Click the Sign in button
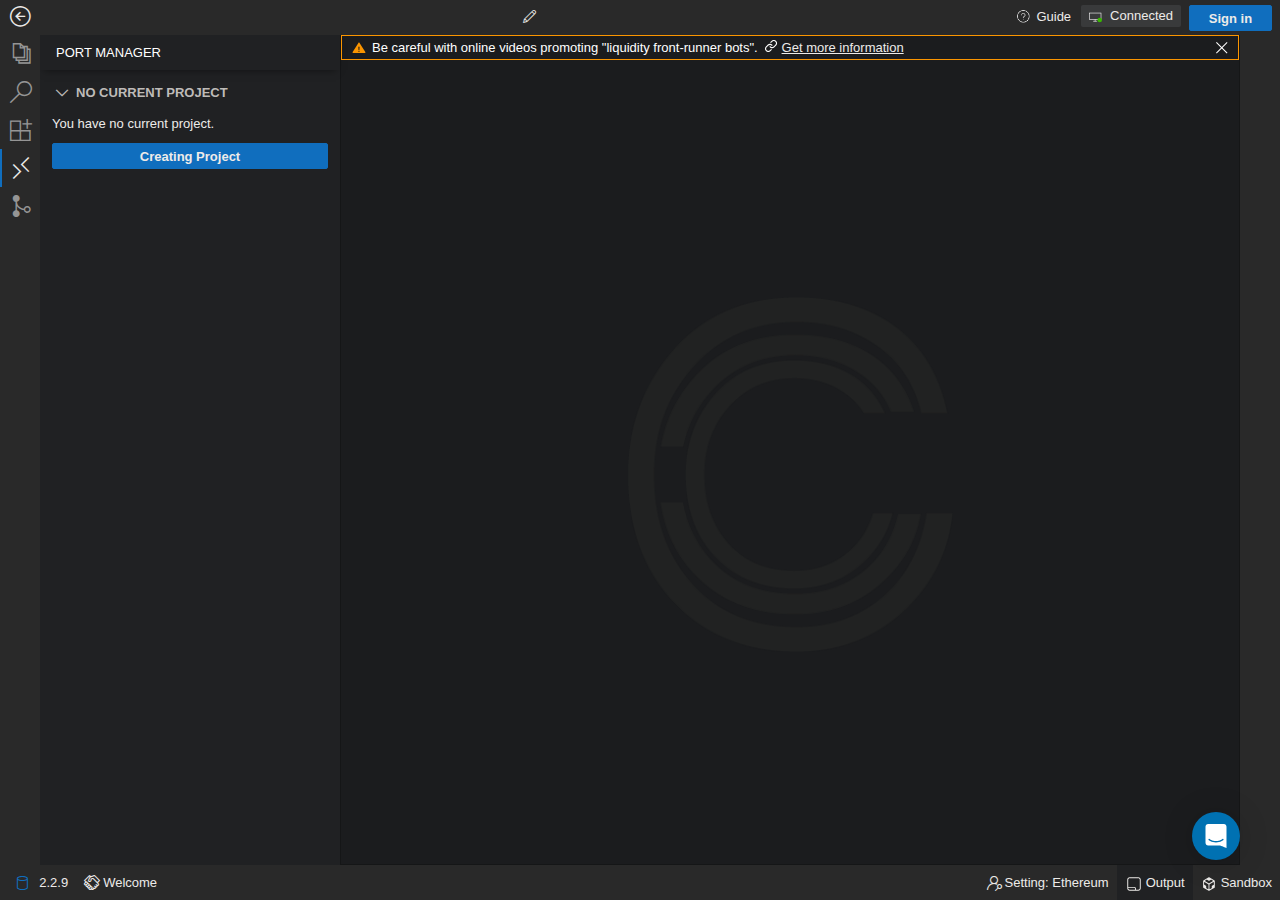 (x=1230, y=18)
